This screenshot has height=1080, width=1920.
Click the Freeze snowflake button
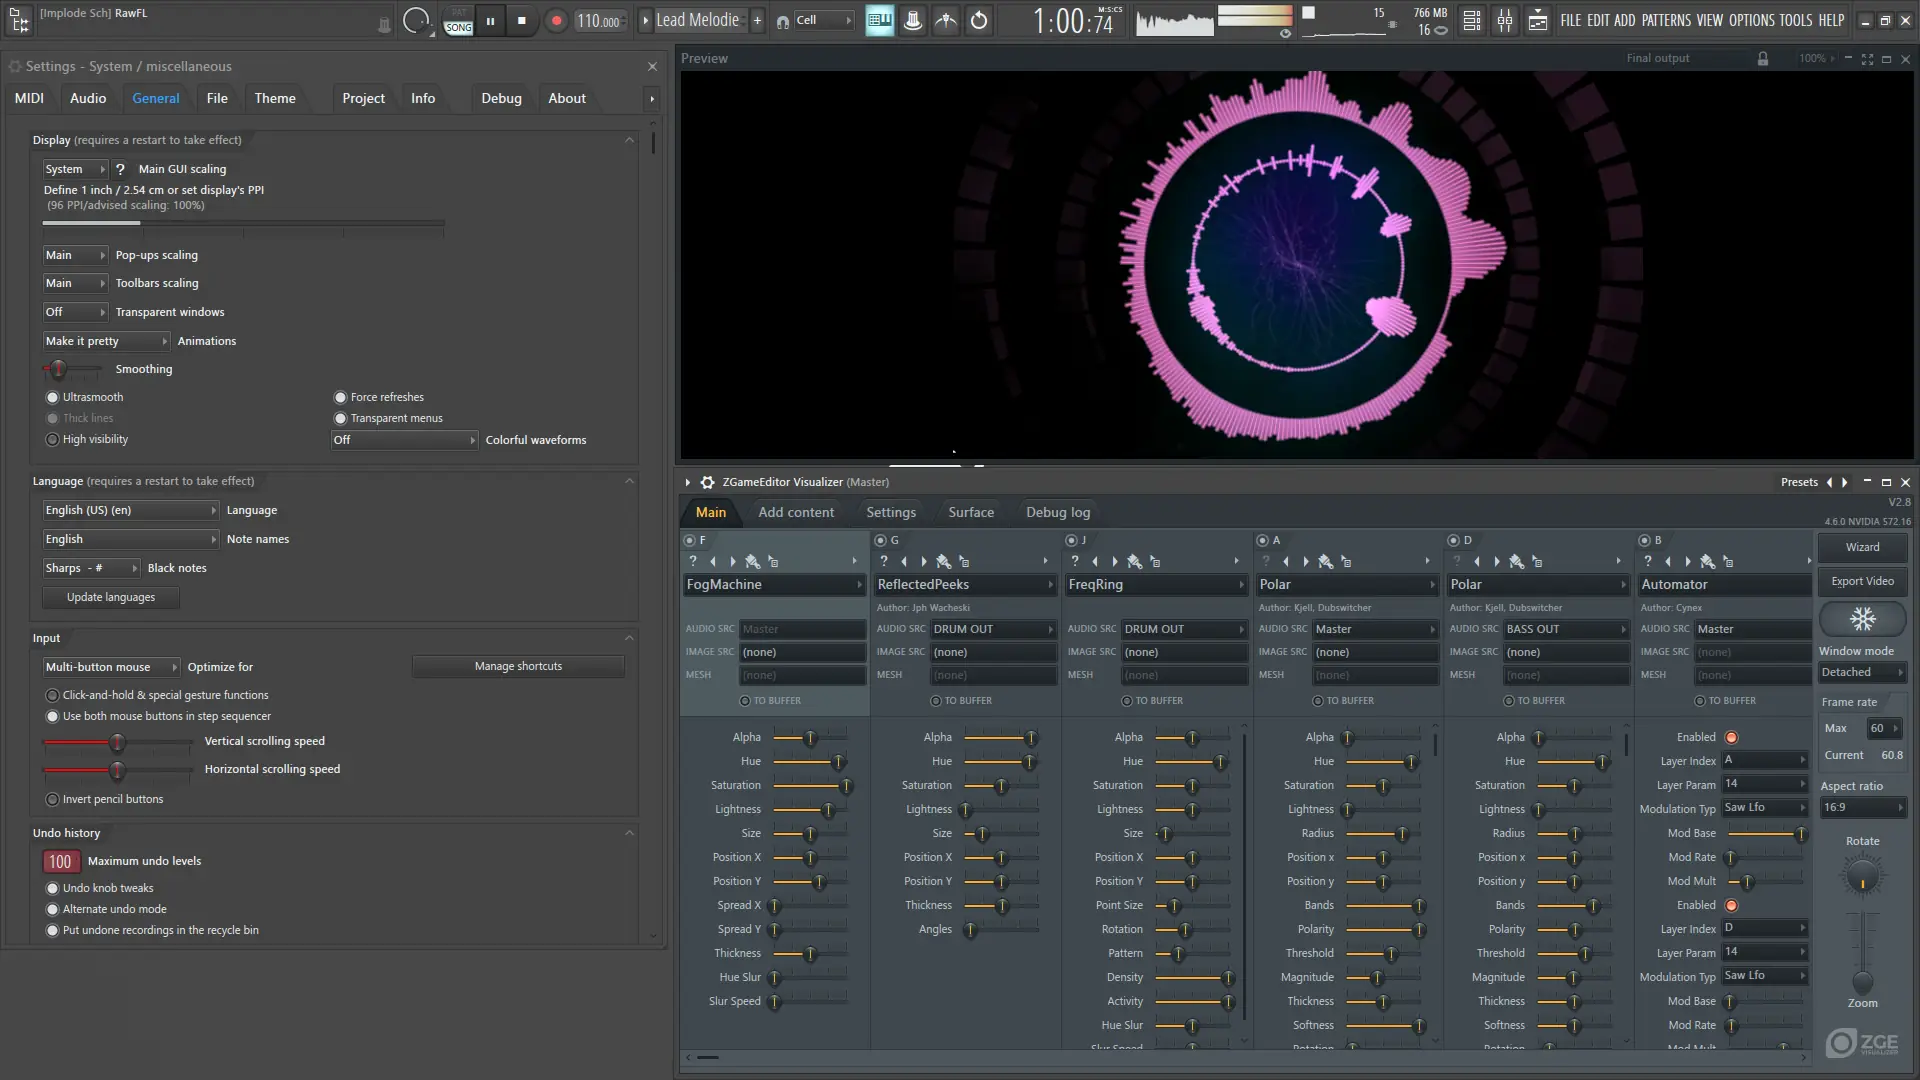click(x=1862, y=619)
